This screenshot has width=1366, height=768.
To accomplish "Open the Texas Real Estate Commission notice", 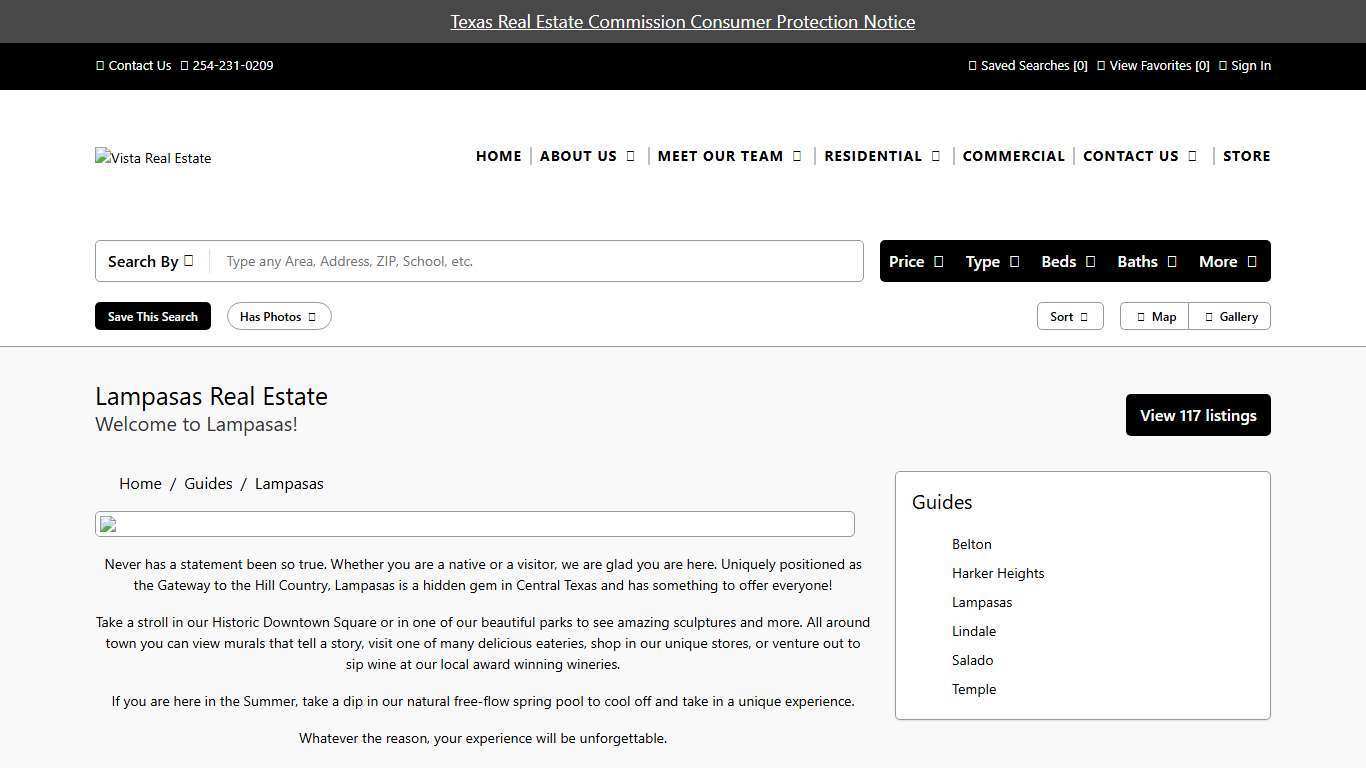I will click(x=682, y=22).
